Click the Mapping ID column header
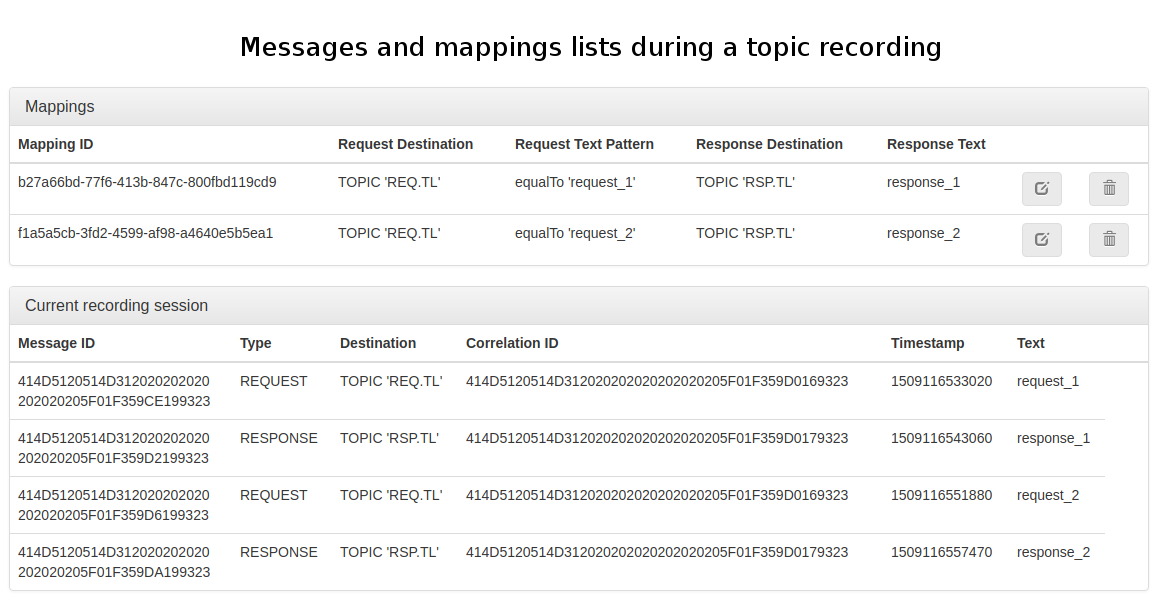The image size is (1165, 600). 56,145
